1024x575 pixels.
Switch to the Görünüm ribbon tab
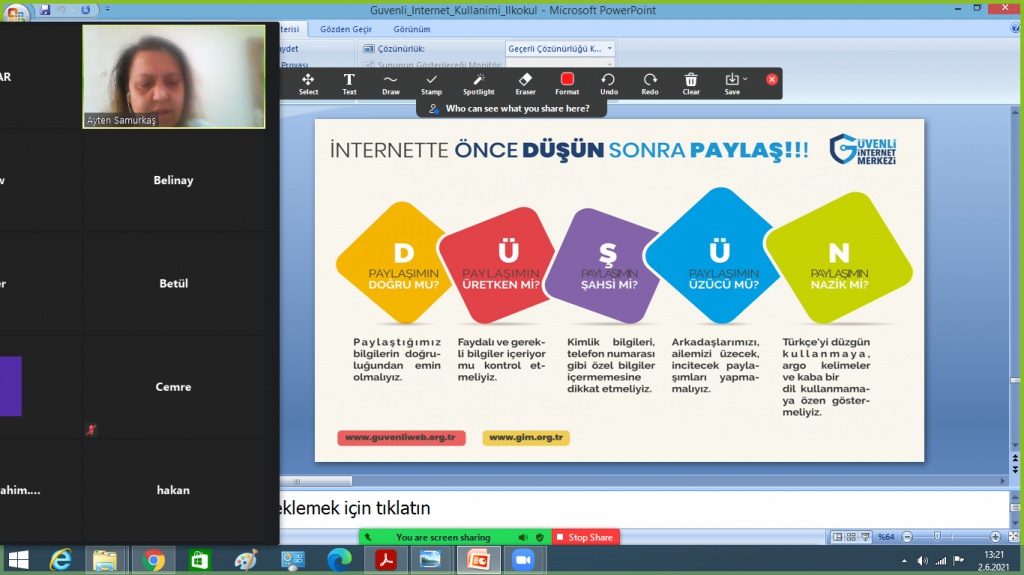coord(411,30)
